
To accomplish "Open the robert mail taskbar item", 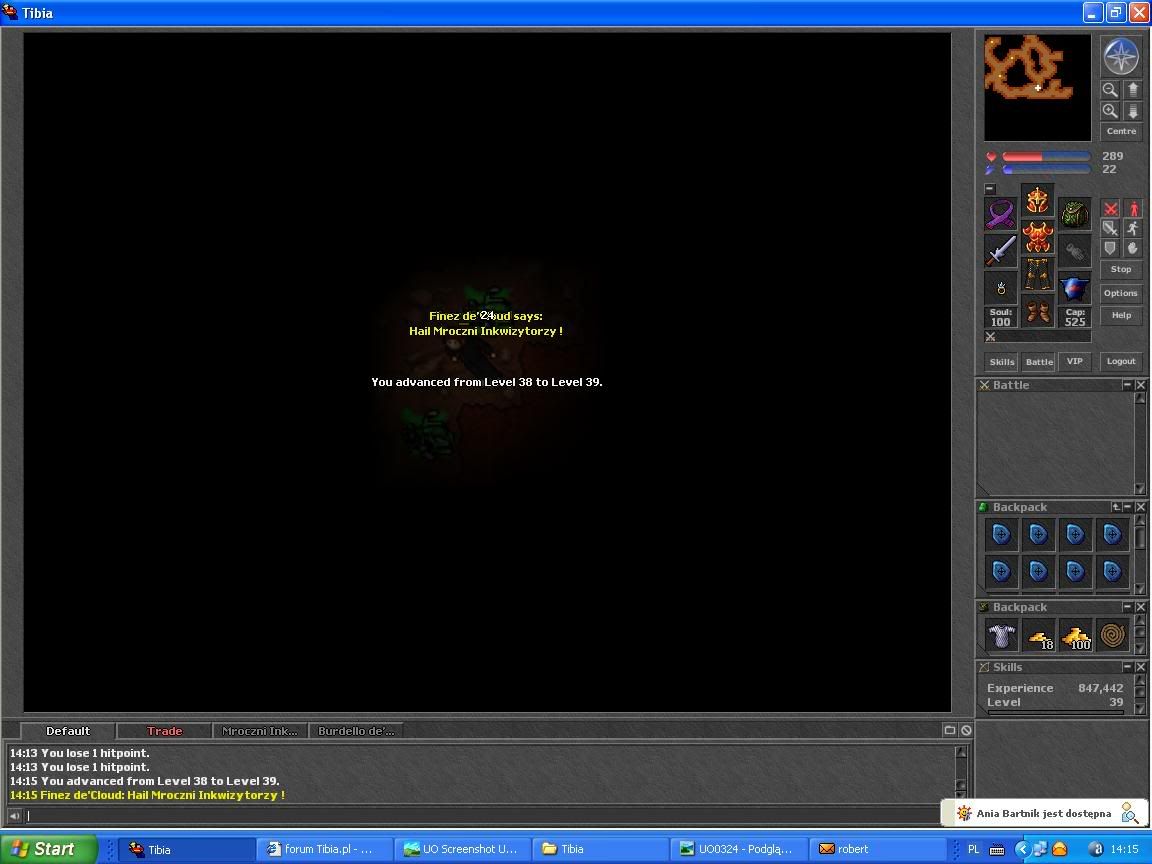I will coord(877,849).
